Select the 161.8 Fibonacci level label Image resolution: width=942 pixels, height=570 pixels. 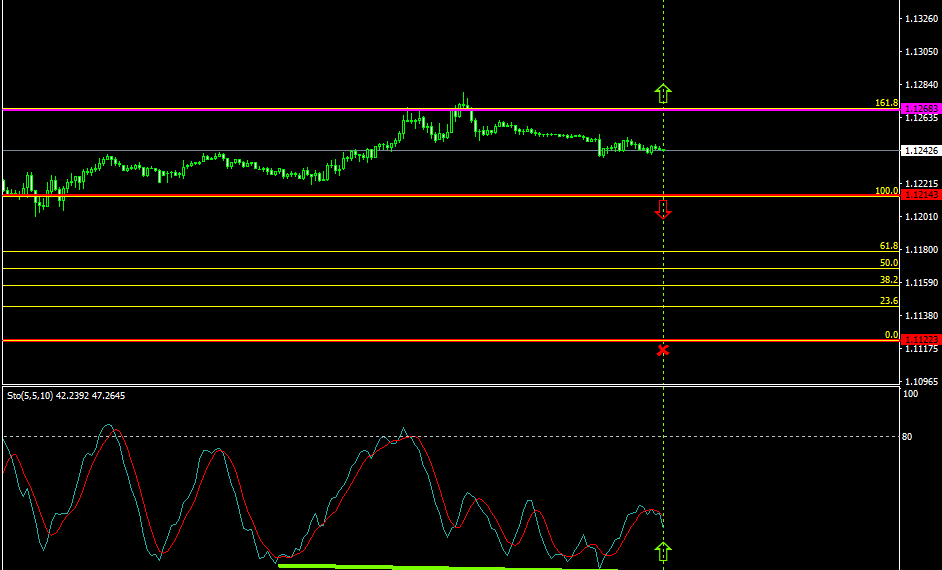pyautogui.click(x=886, y=103)
